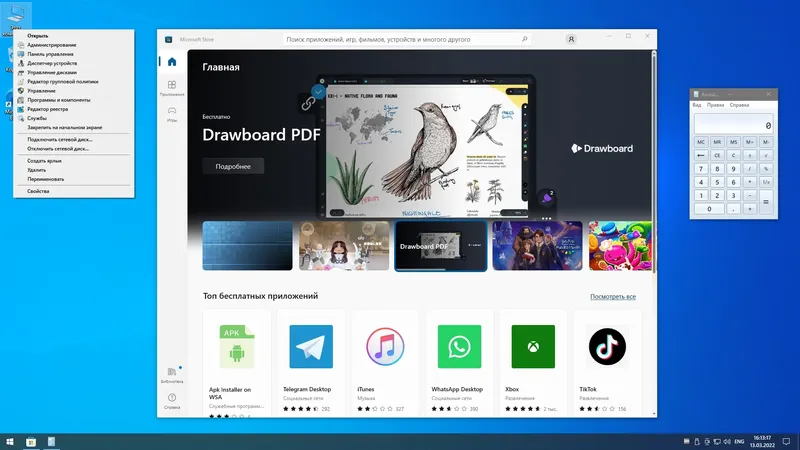Screen dimensions: 800x450
Task: Click the MR key in Calculator
Action: coord(717,142)
